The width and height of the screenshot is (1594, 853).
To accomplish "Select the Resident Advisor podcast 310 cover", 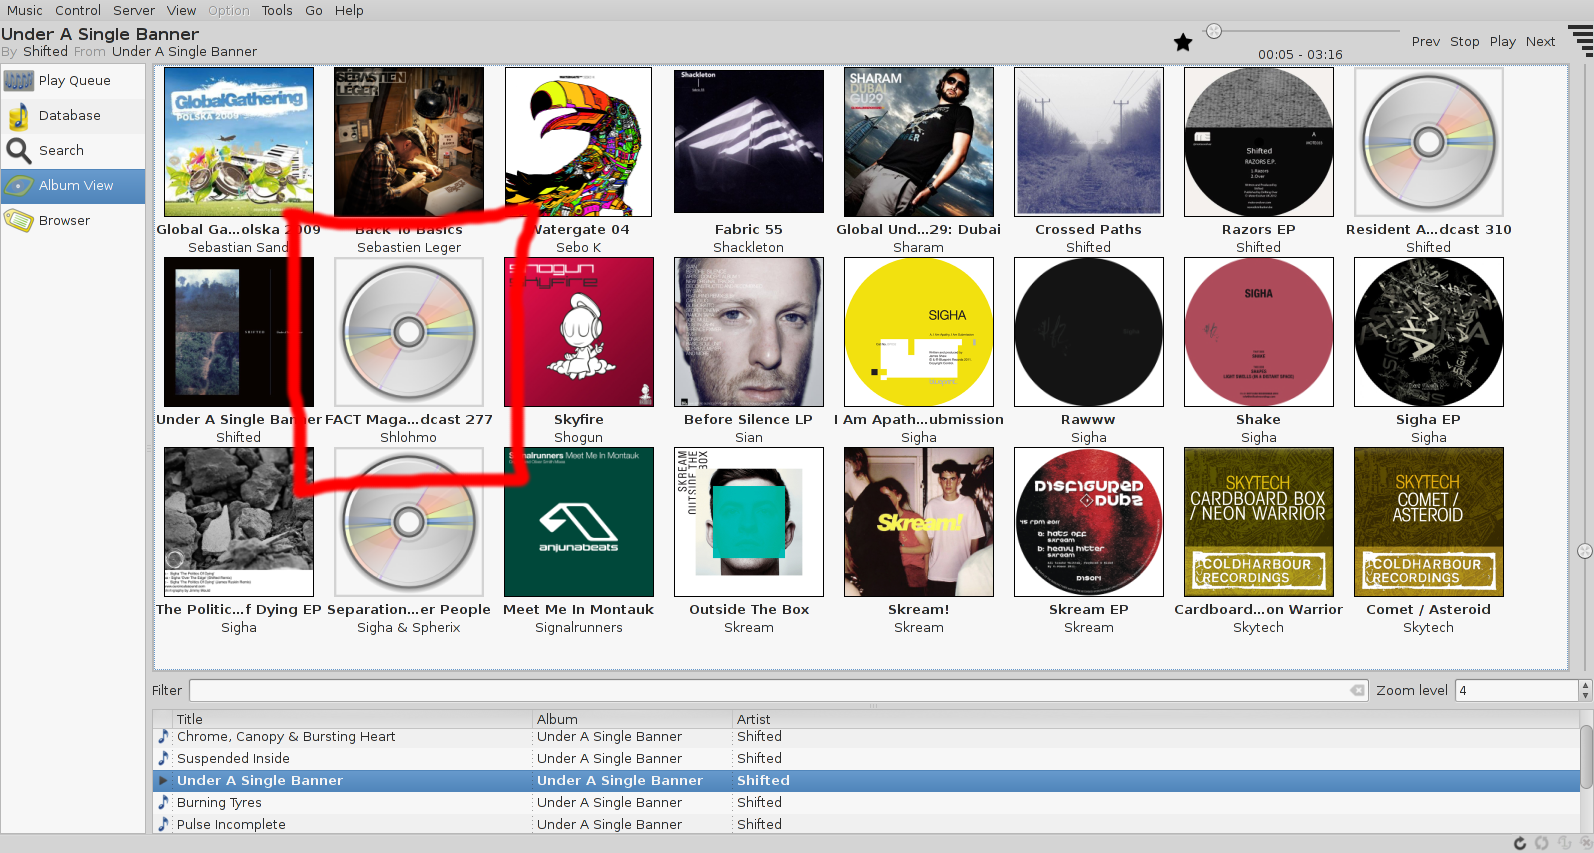I will 1429,142.
